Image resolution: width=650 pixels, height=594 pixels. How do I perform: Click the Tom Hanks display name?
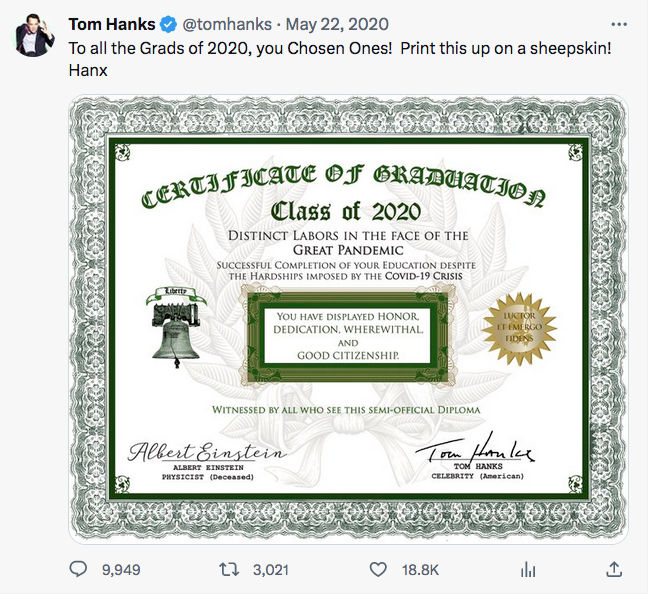coord(110,24)
